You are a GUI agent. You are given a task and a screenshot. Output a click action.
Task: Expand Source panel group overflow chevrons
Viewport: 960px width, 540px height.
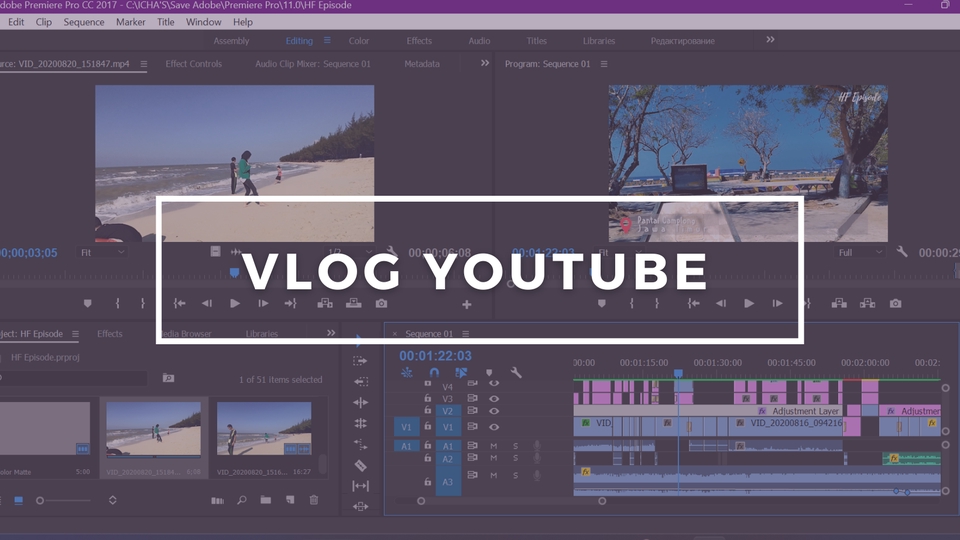[485, 63]
